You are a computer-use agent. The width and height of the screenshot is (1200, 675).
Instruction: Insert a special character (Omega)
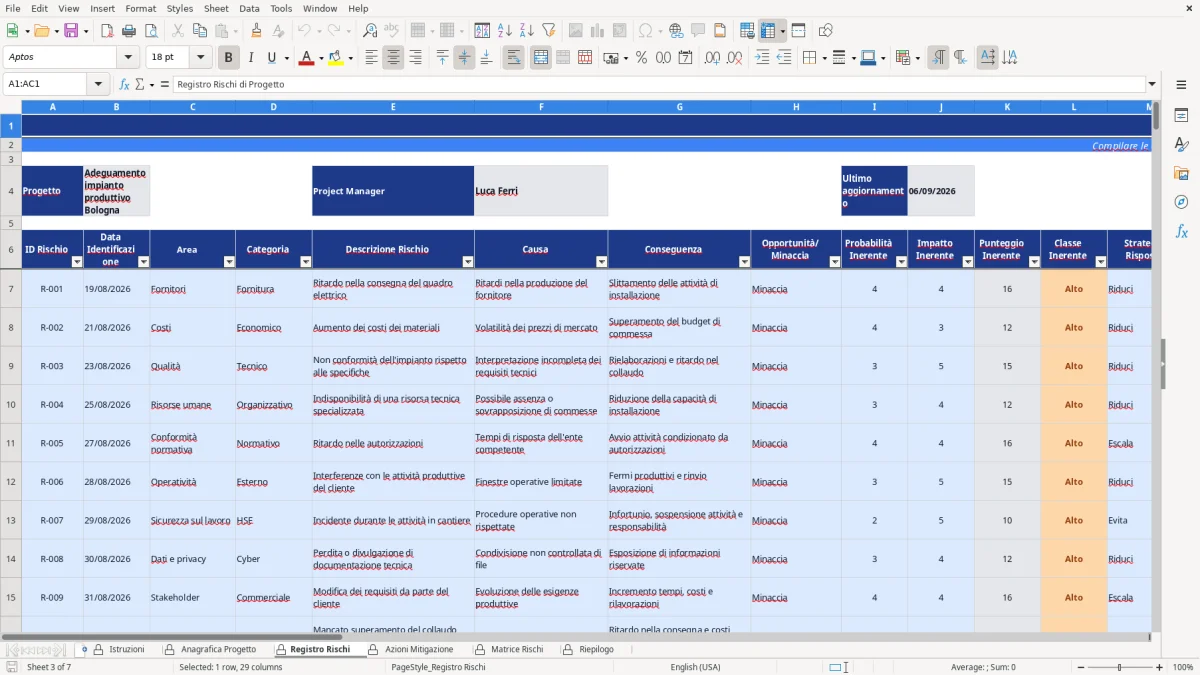[645, 31]
